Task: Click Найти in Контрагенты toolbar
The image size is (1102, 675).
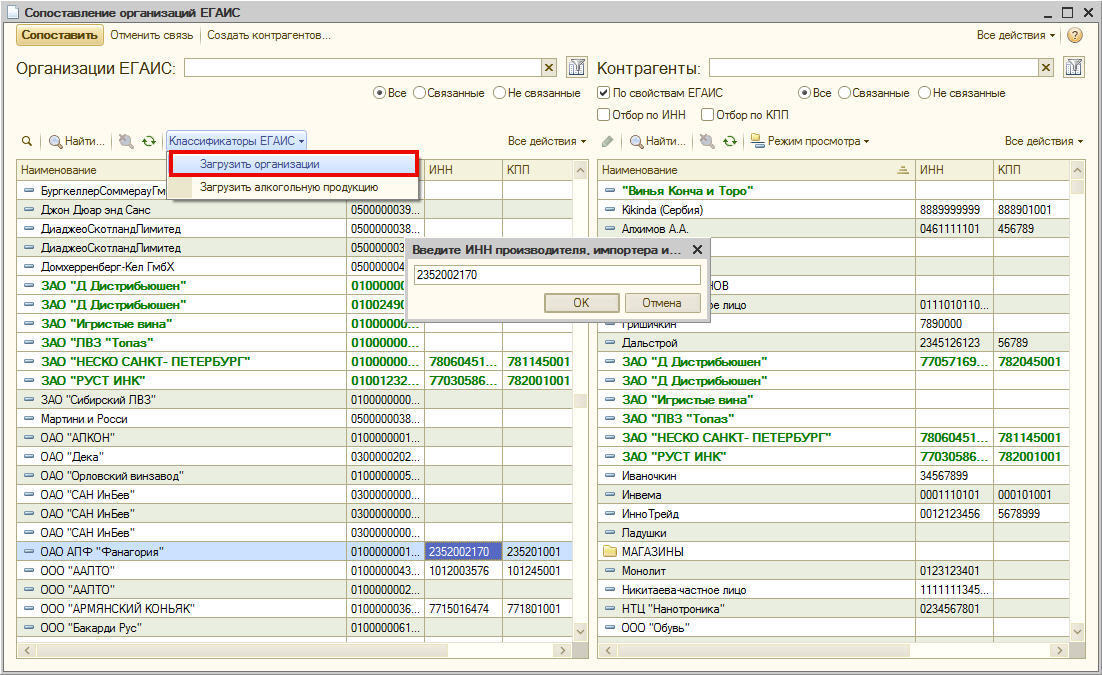Action: coord(658,141)
